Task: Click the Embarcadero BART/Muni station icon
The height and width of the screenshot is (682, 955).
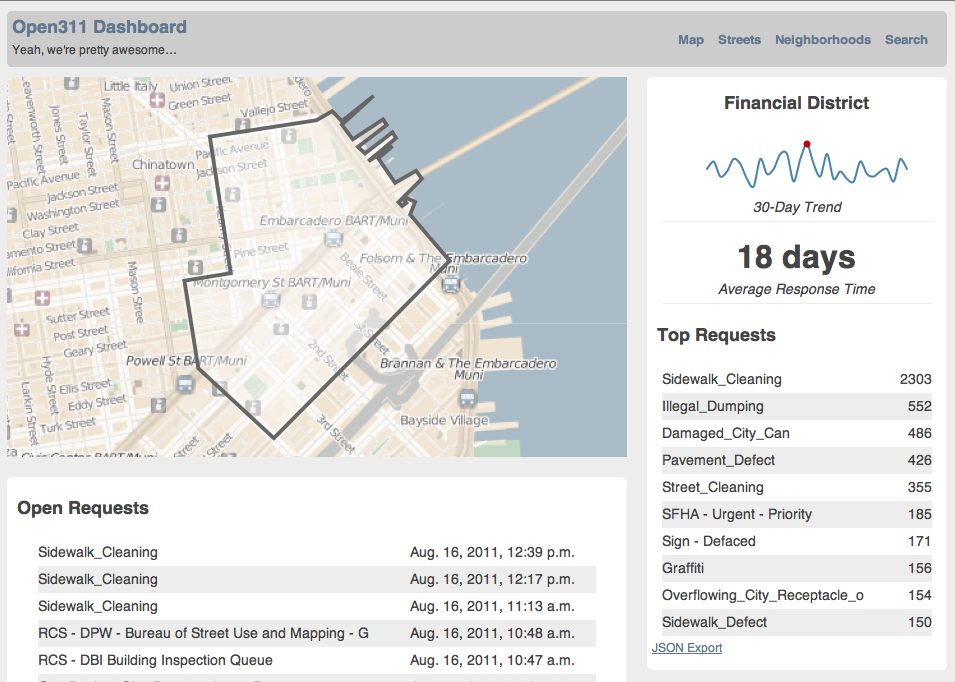Action: point(333,238)
